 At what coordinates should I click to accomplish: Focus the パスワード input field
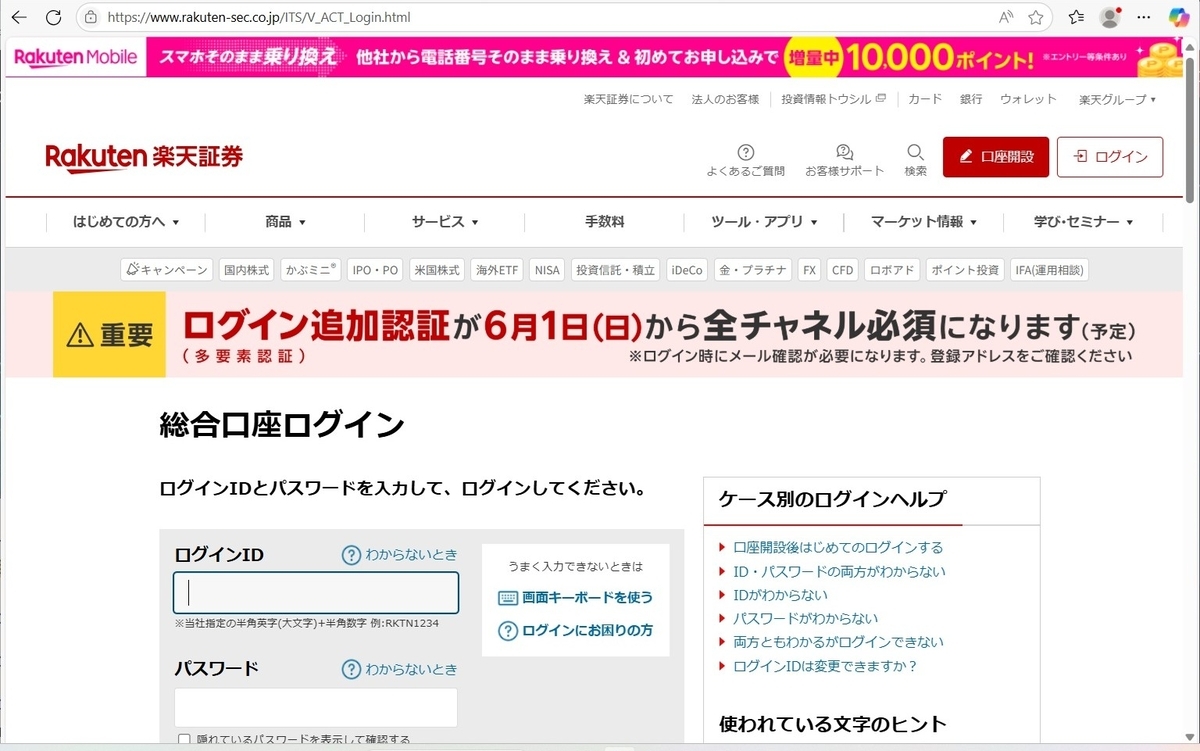click(x=316, y=707)
